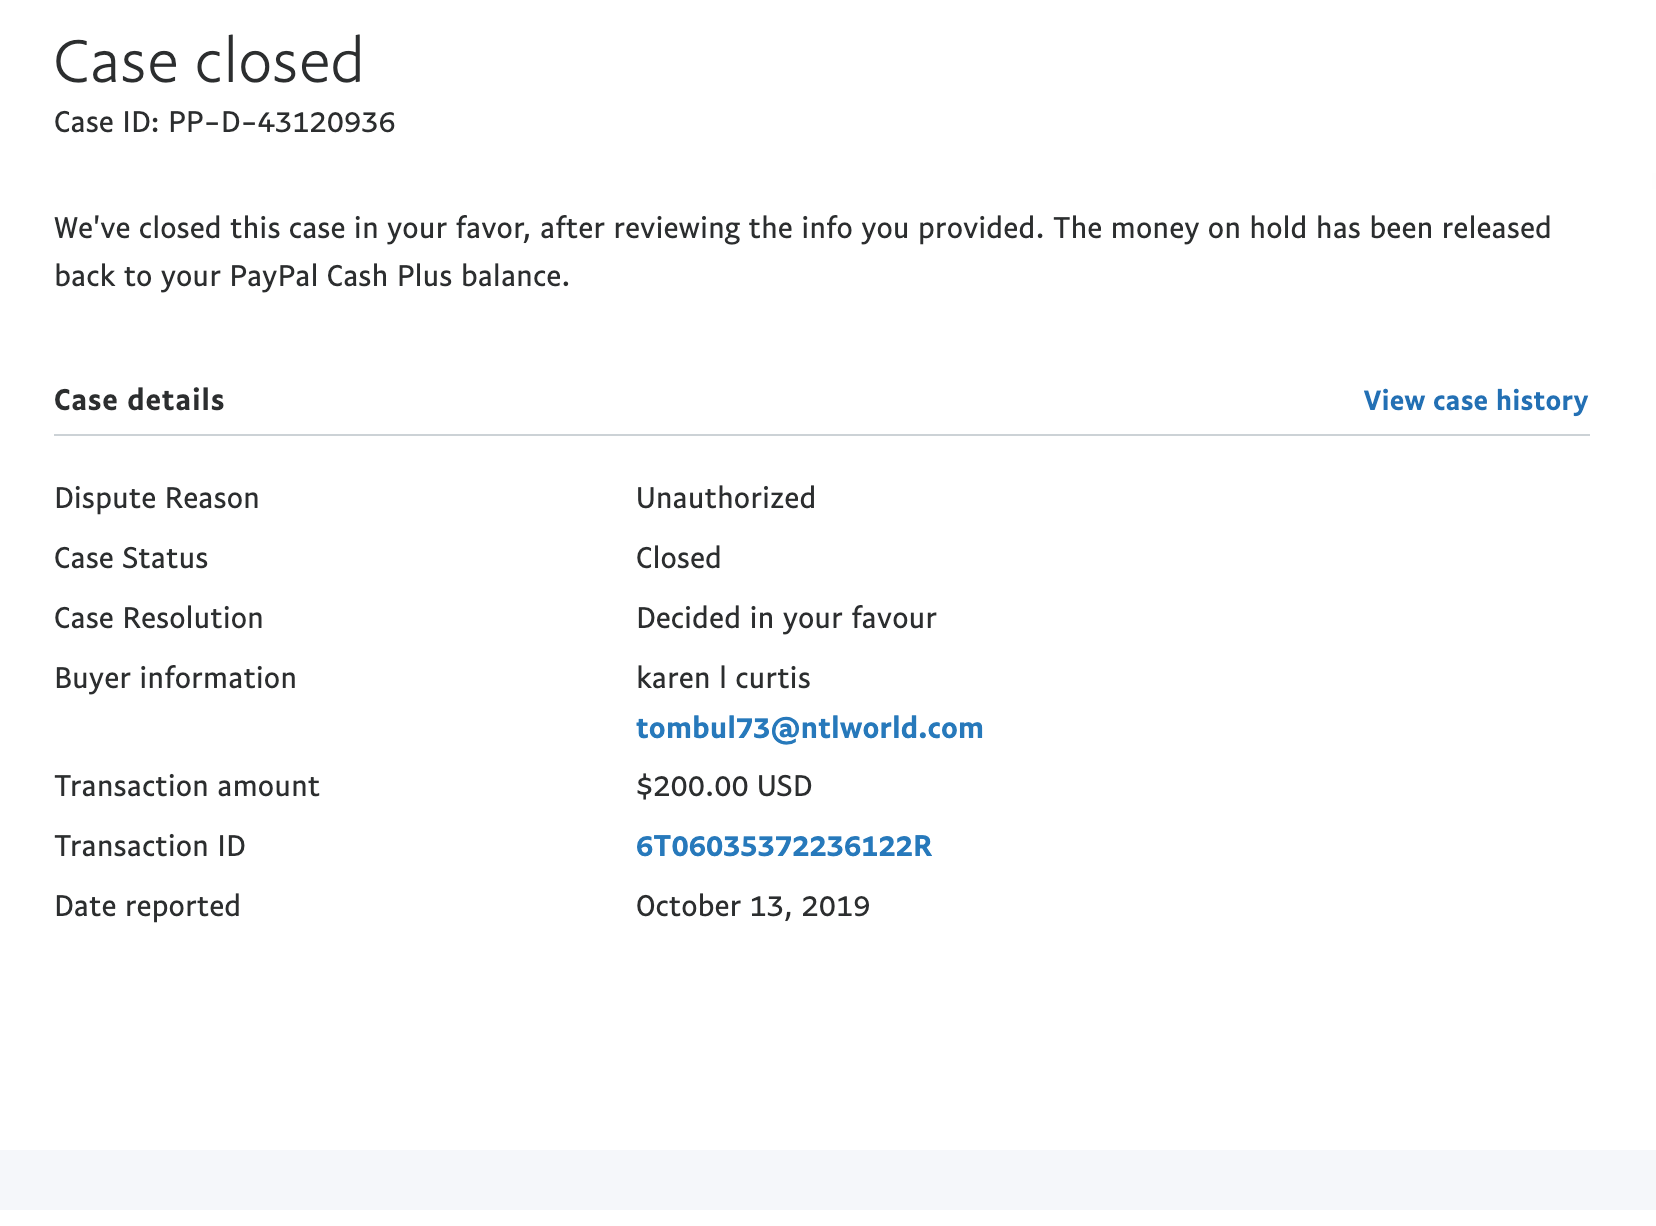Click the case closed explanation paragraph
Viewport: 1656px width, 1226px height.
(800, 252)
